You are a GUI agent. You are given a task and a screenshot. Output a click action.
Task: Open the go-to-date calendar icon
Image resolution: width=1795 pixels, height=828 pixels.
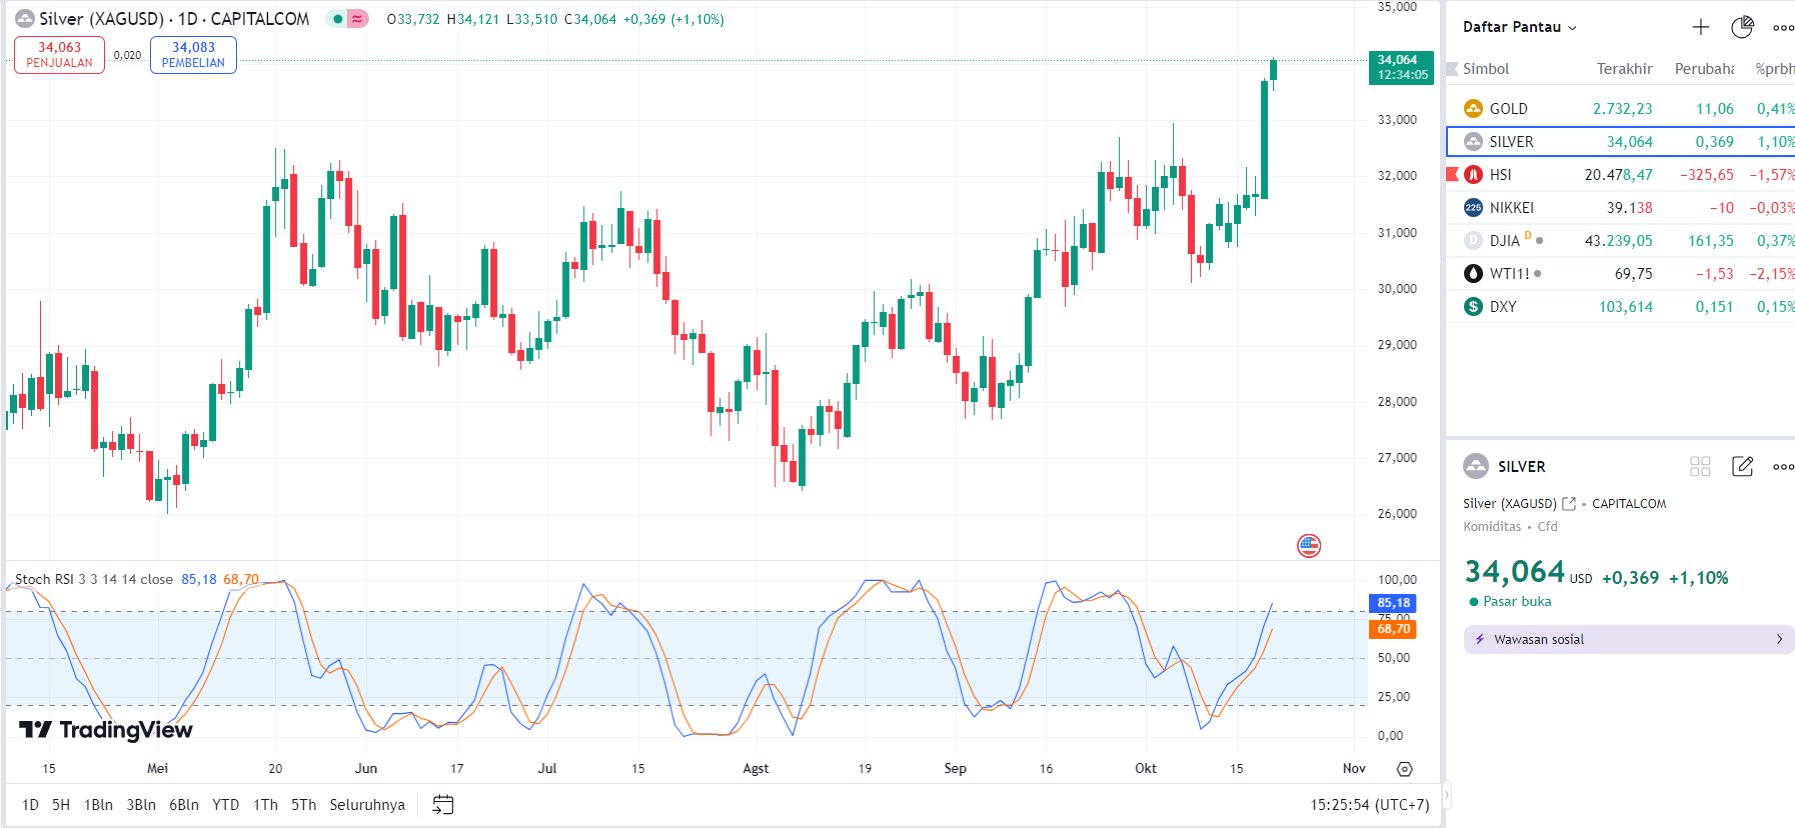tap(443, 804)
